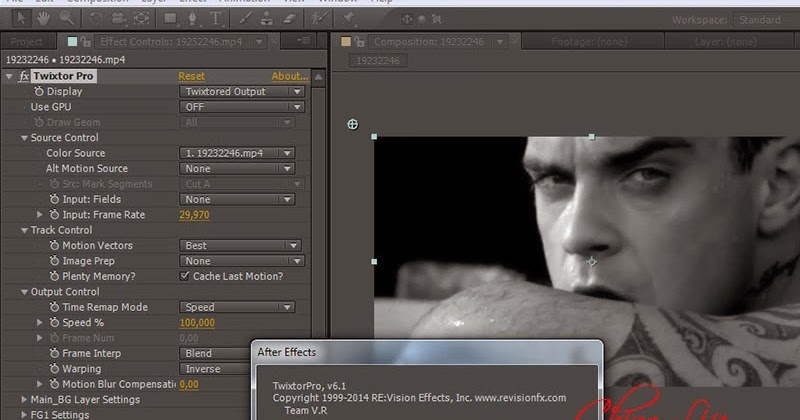Expand the Main_BG Layer Settings group
This screenshot has height=420, width=800.
click(24, 400)
